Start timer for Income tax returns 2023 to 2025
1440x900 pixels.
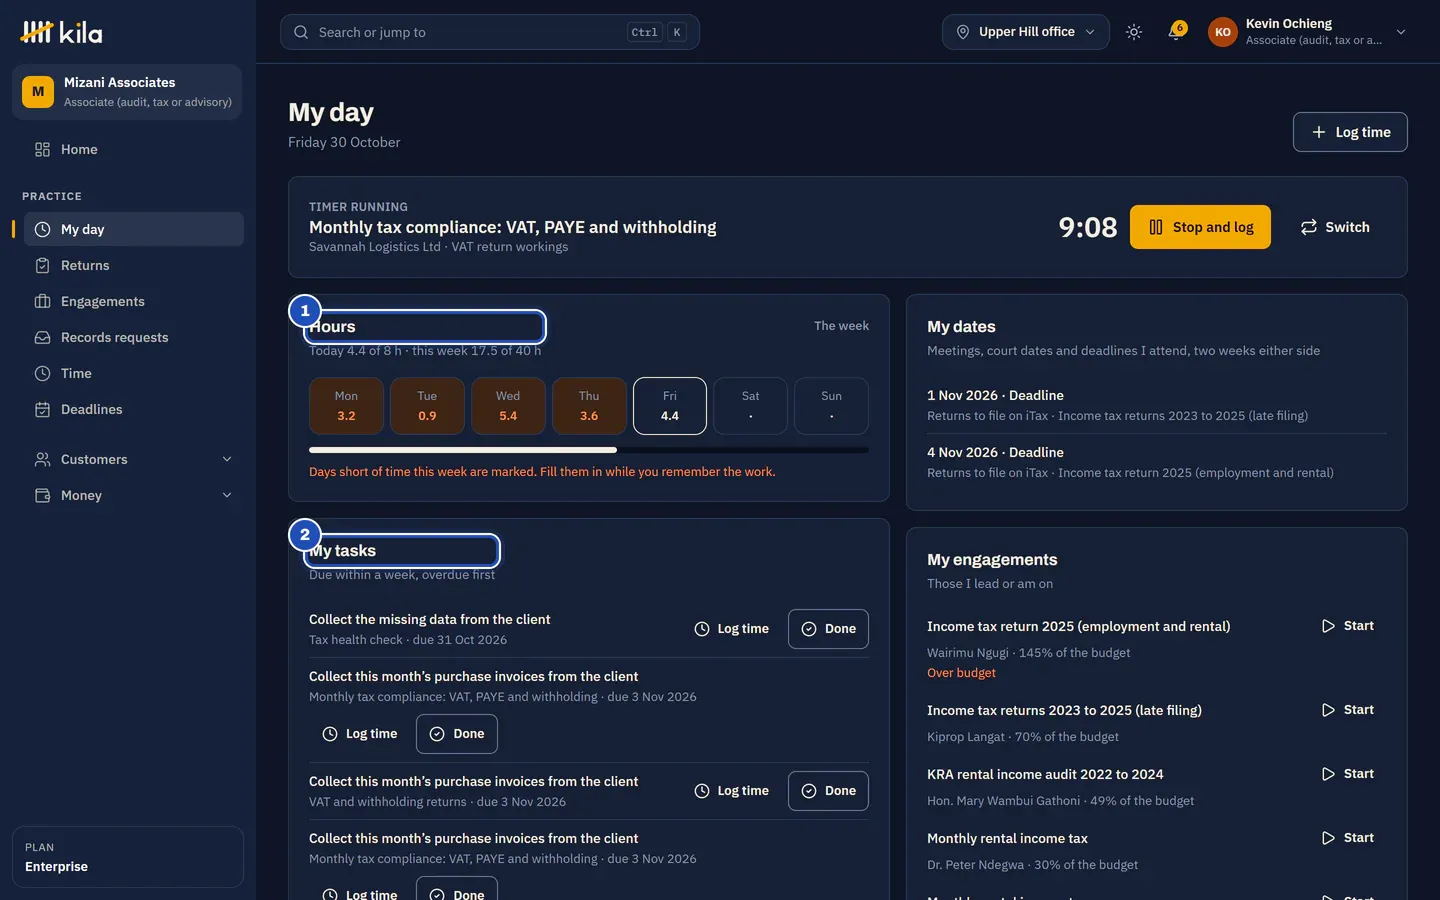pos(1348,710)
